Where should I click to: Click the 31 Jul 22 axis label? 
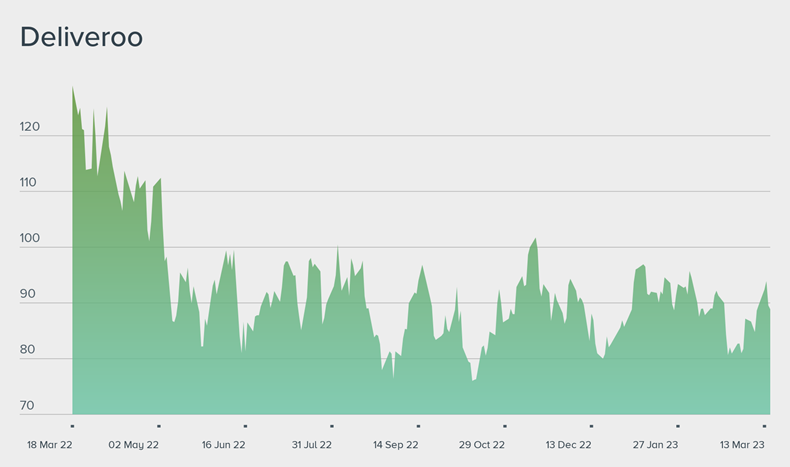coord(311,445)
